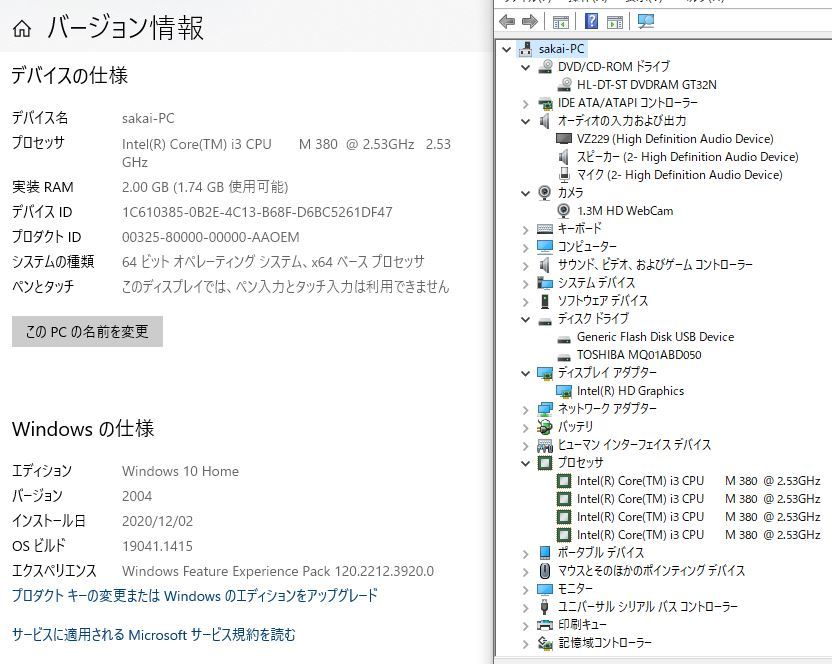Viewport: 832px width, 664px height.
Task: Click the scan for hardware changes icon
Action: [646, 20]
